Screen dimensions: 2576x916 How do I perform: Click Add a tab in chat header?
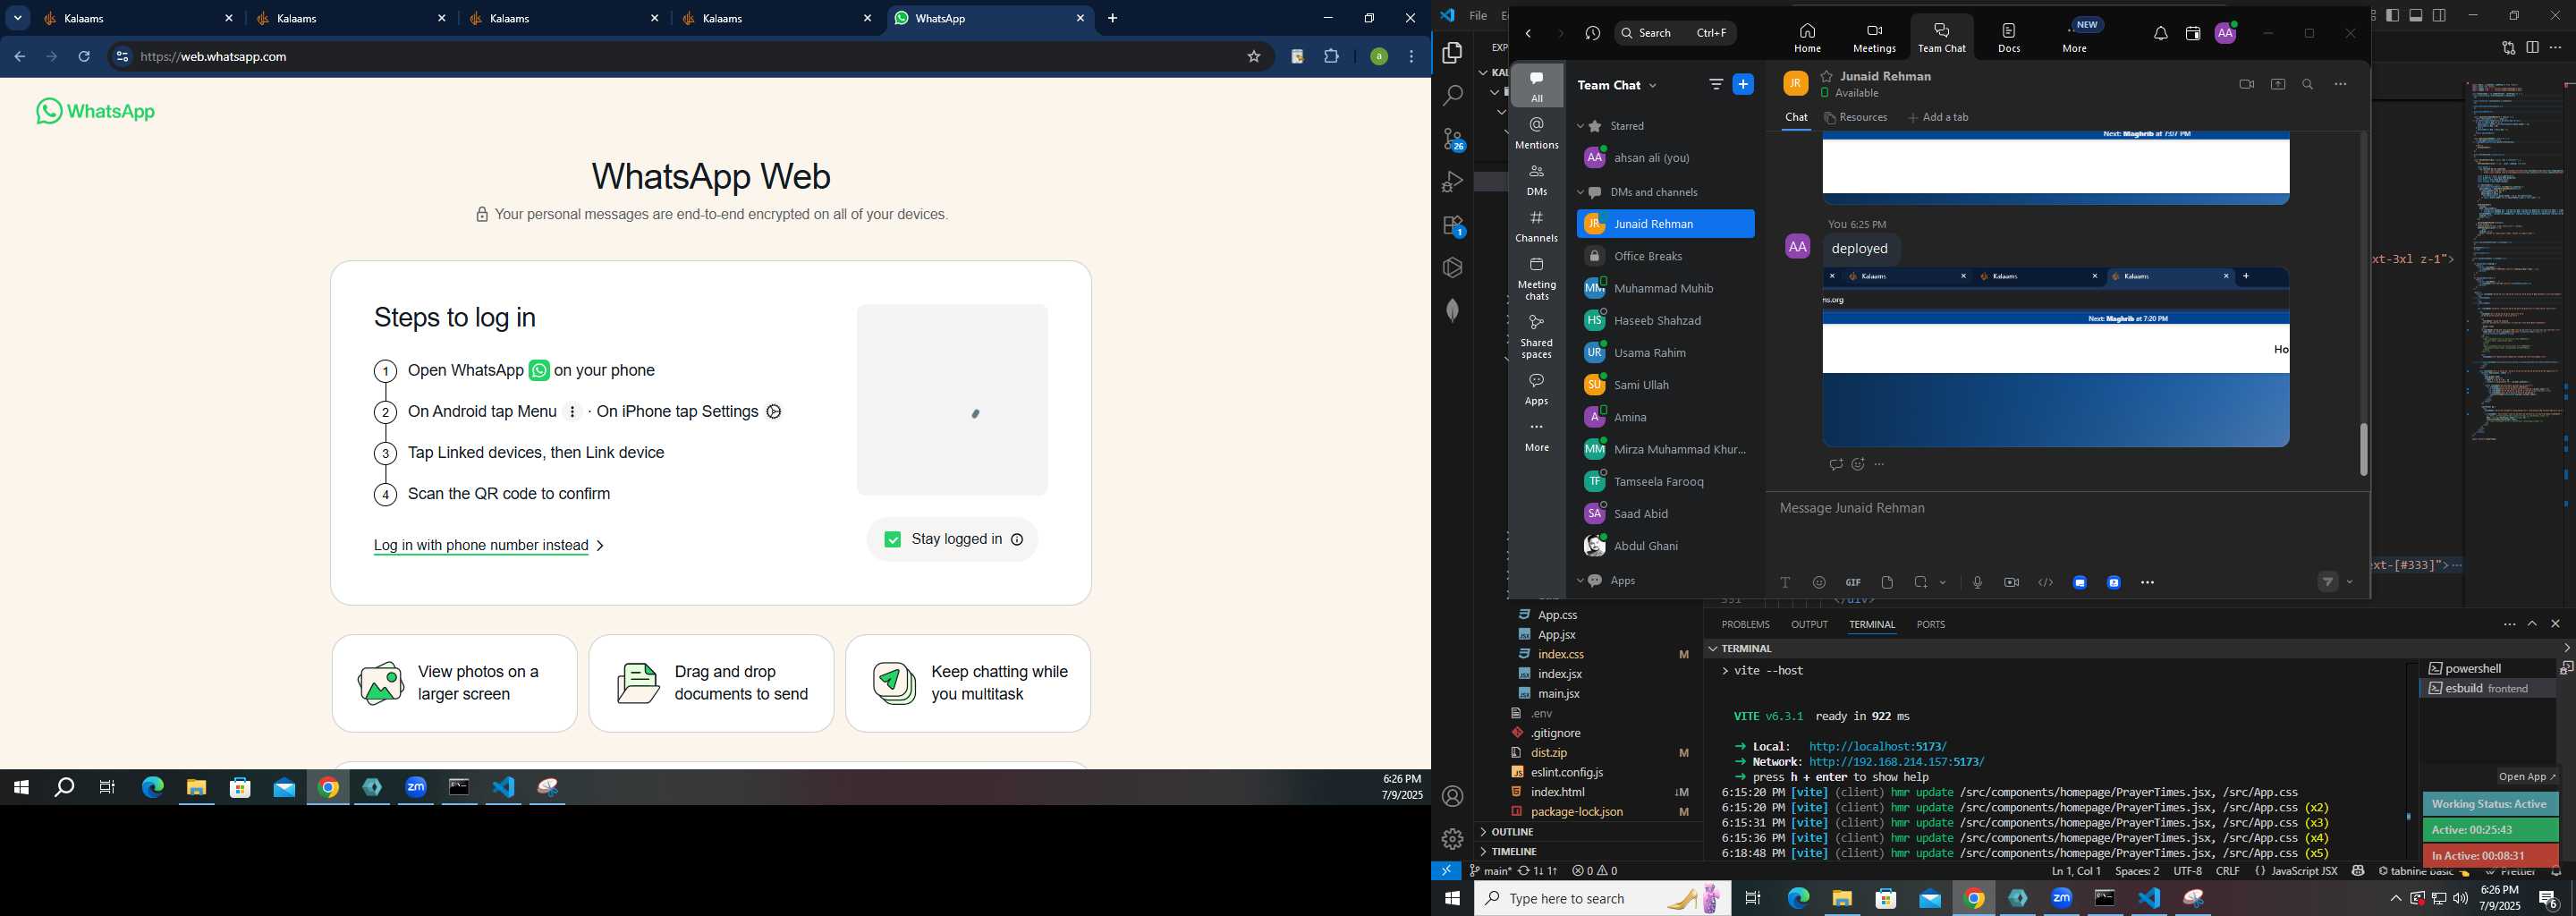click(1938, 118)
